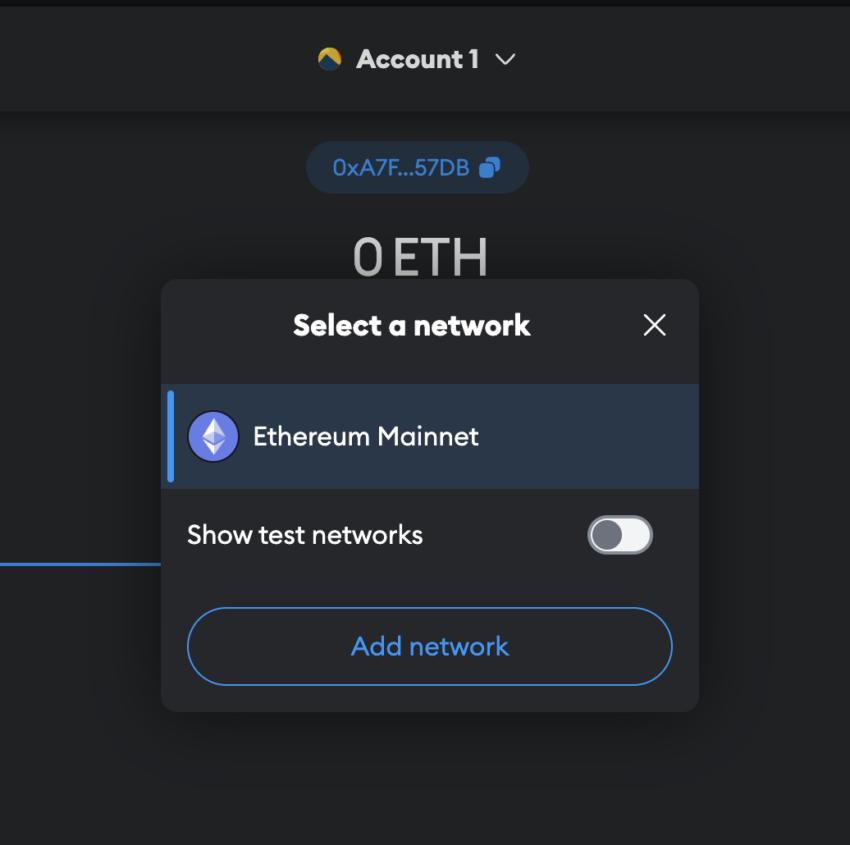Image resolution: width=850 pixels, height=845 pixels.
Task: Click the toggle knob for test networks
Action: click(607, 535)
